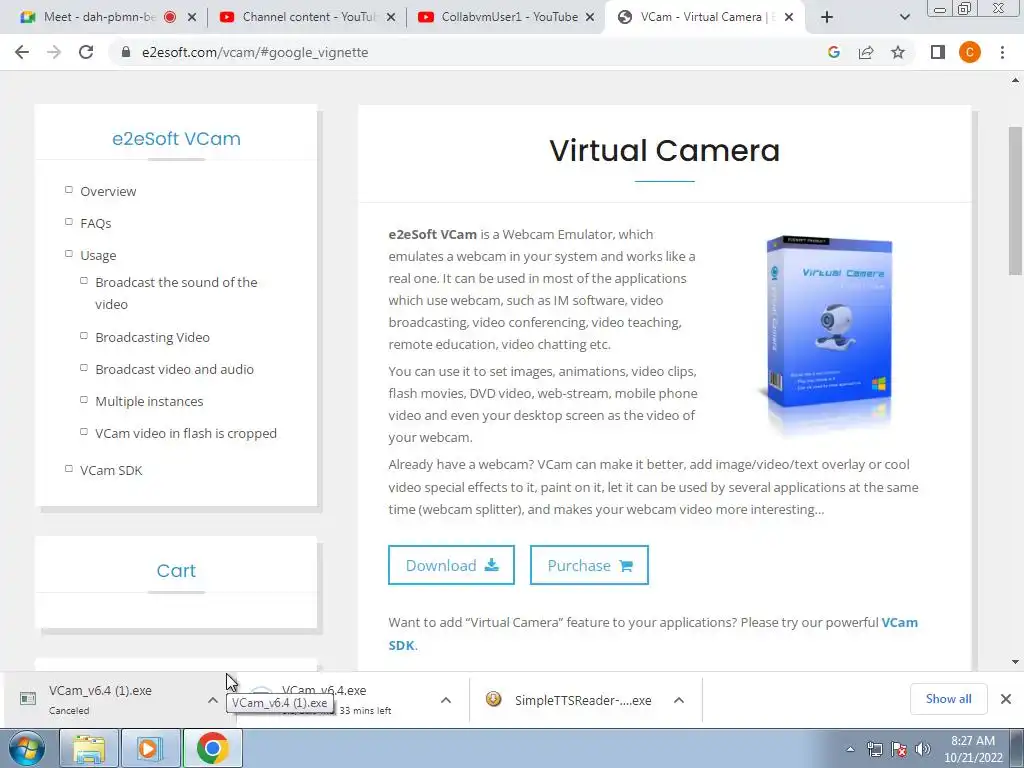Open Windows Explorer from taskbar

tap(89, 748)
